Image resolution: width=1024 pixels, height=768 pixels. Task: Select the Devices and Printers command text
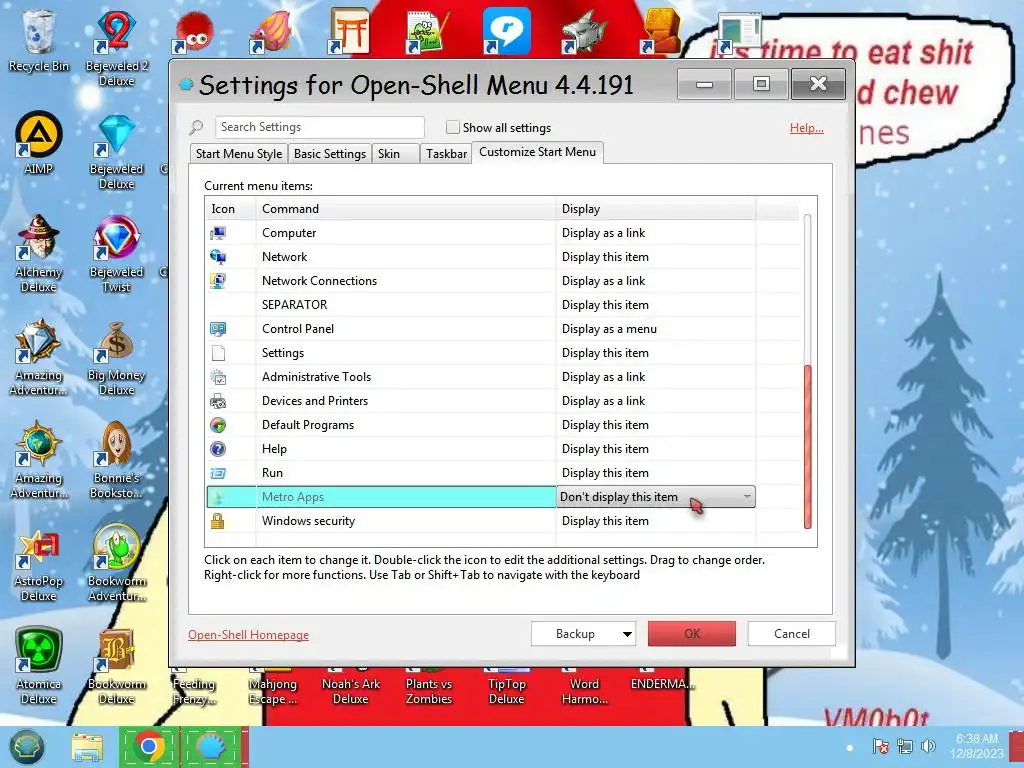[315, 401]
